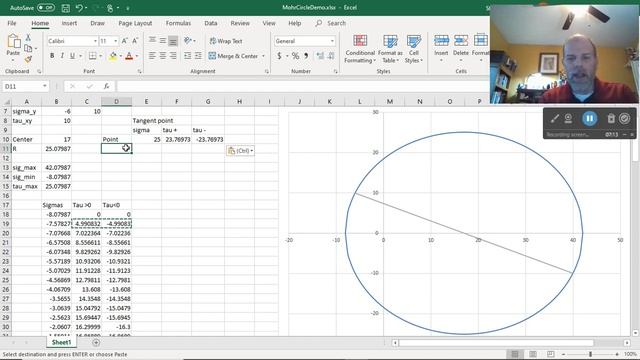Expand the Name Box dropdown arrow
The image size is (640, 360).
point(44,86)
